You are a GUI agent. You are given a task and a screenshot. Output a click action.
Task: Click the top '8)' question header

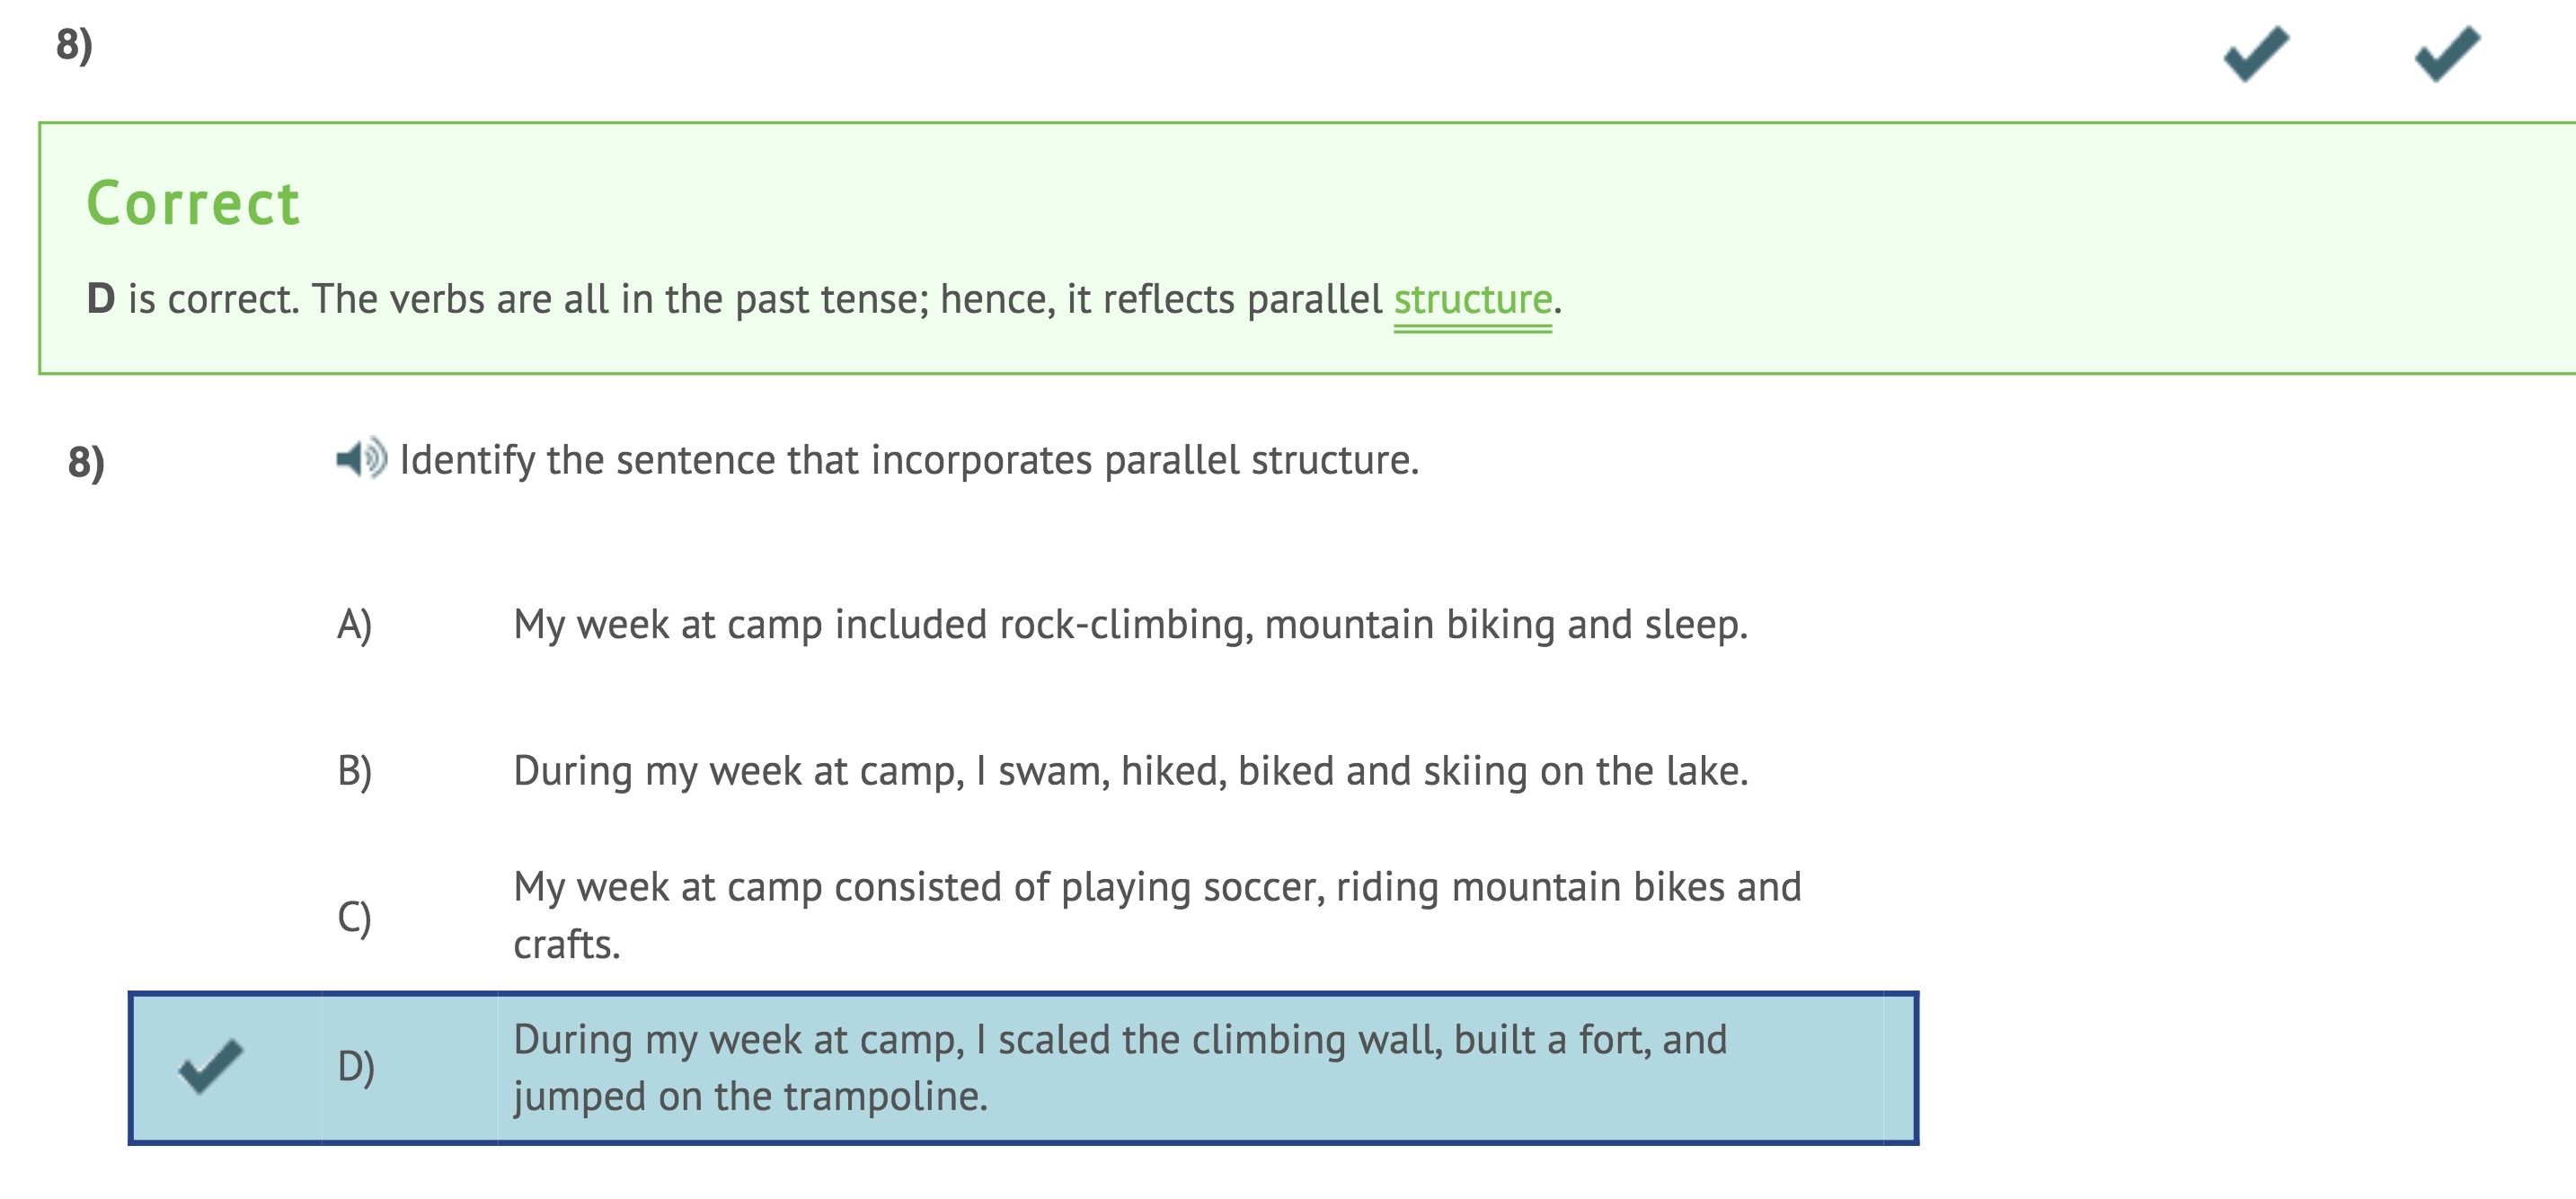click(x=74, y=45)
